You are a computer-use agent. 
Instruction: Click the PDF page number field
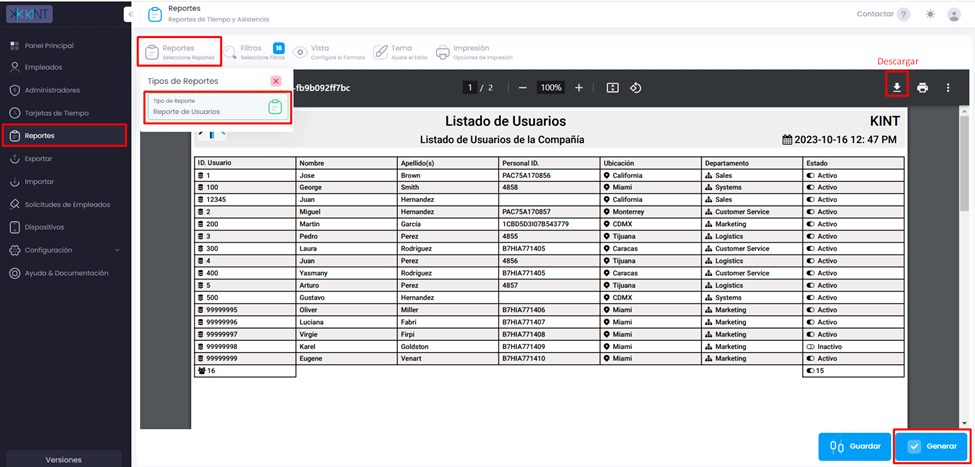pos(470,88)
